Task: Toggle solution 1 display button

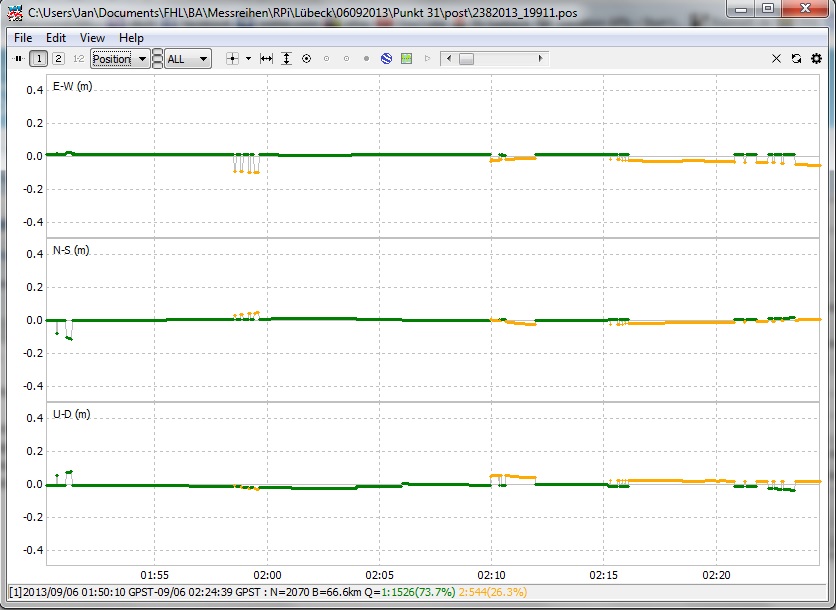Action: click(x=38, y=59)
